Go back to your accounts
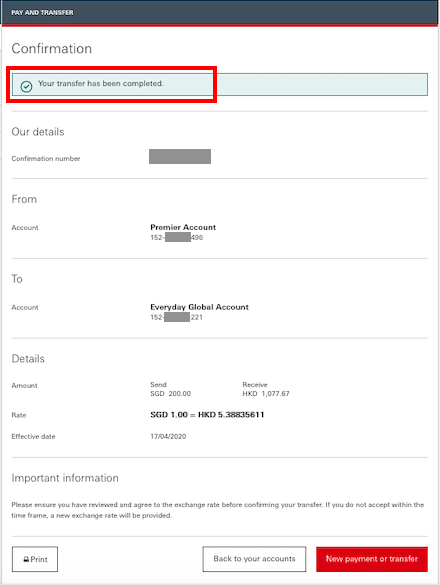This screenshot has width=440, height=585. click(254, 559)
